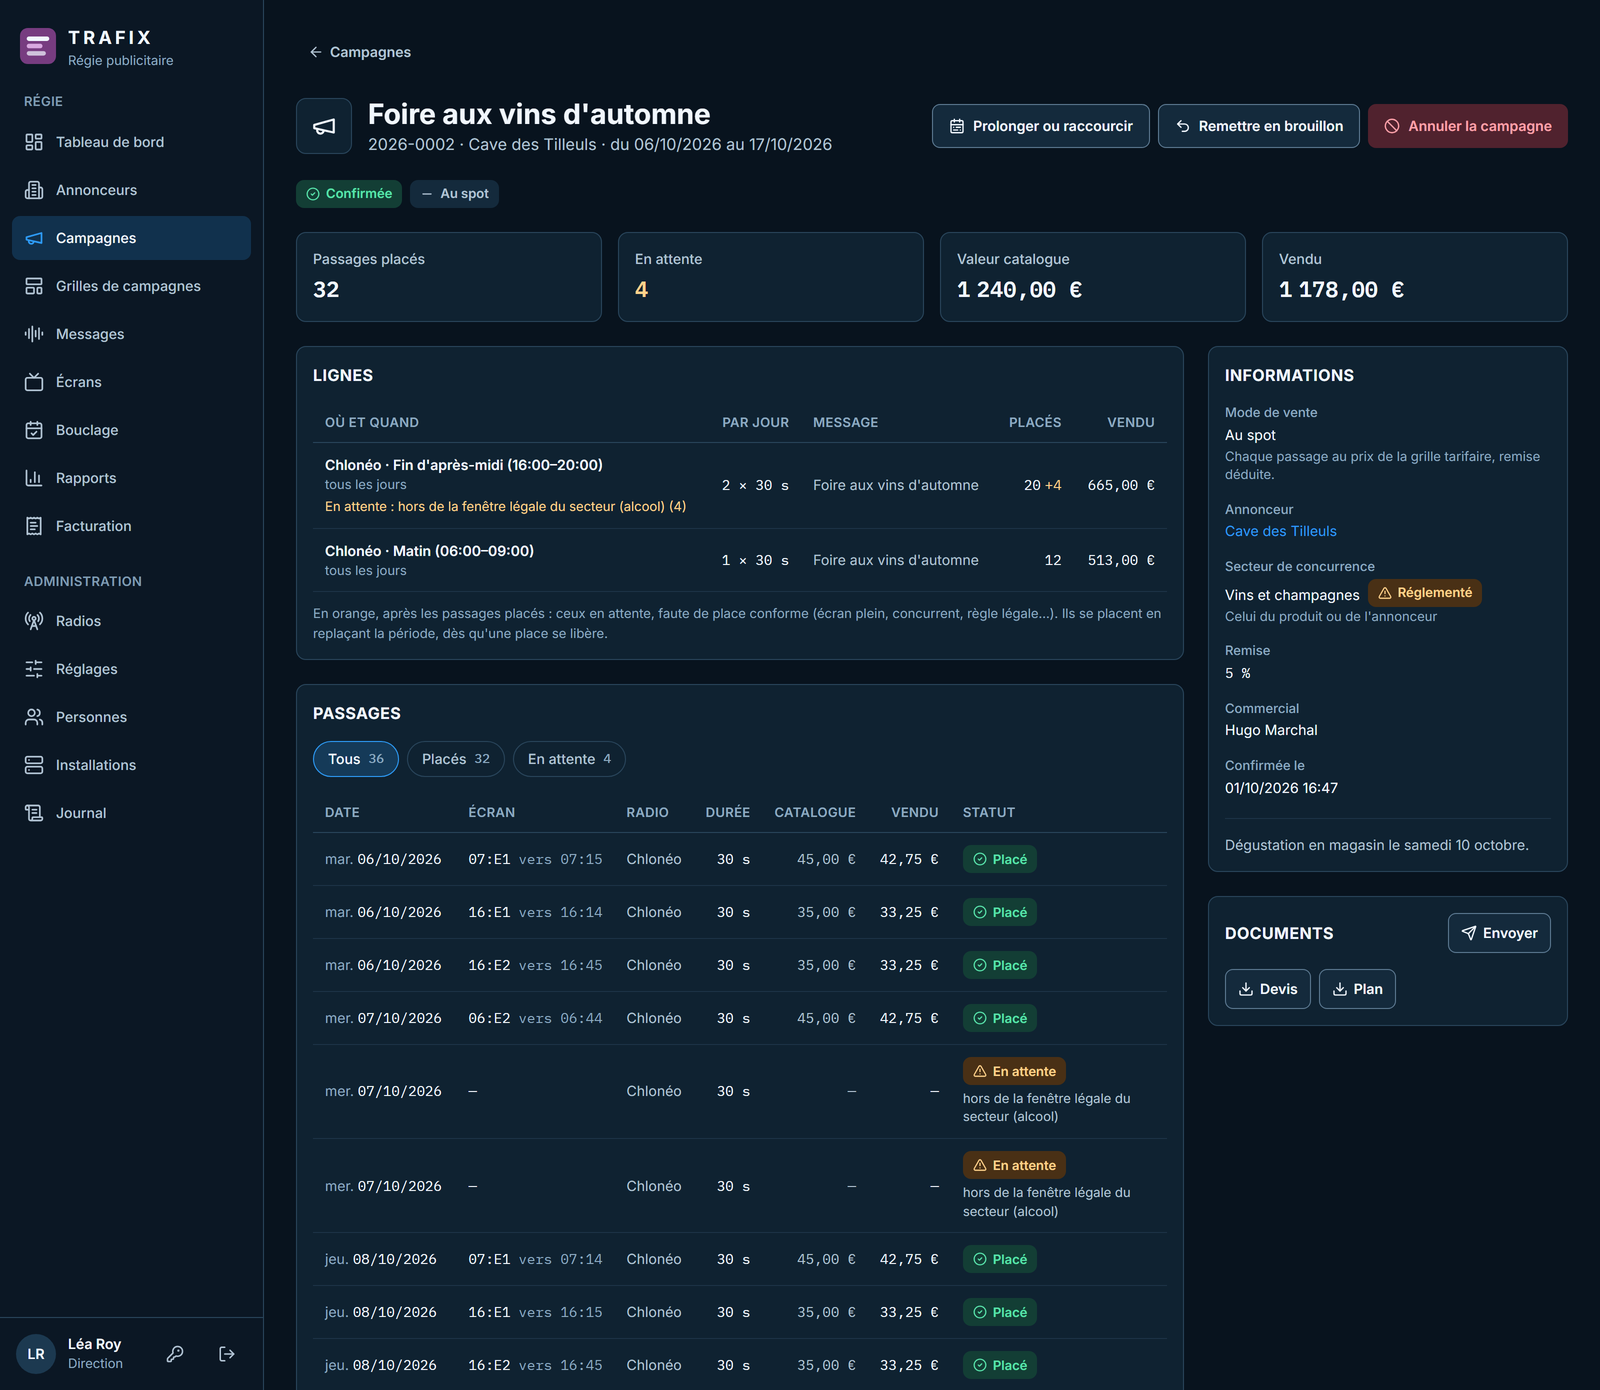Click the logout icon in sidebar footer
Image resolution: width=1600 pixels, height=1390 pixels.
tap(227, 1354)
